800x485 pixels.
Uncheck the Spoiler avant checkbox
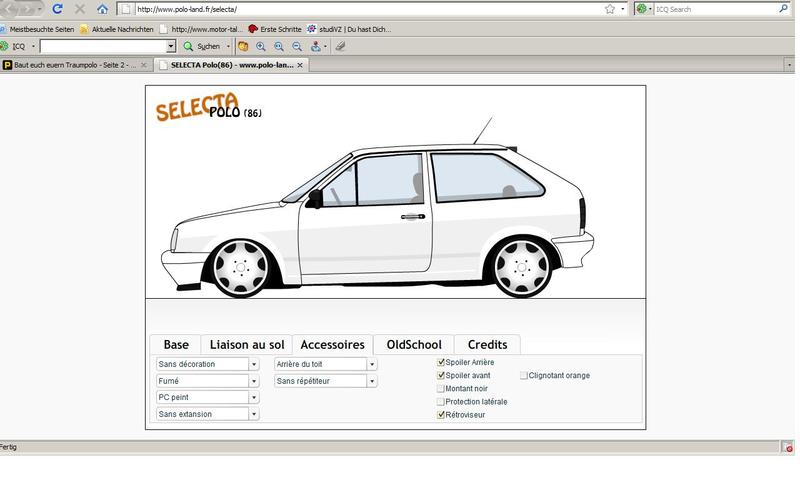tap(441, 375)
